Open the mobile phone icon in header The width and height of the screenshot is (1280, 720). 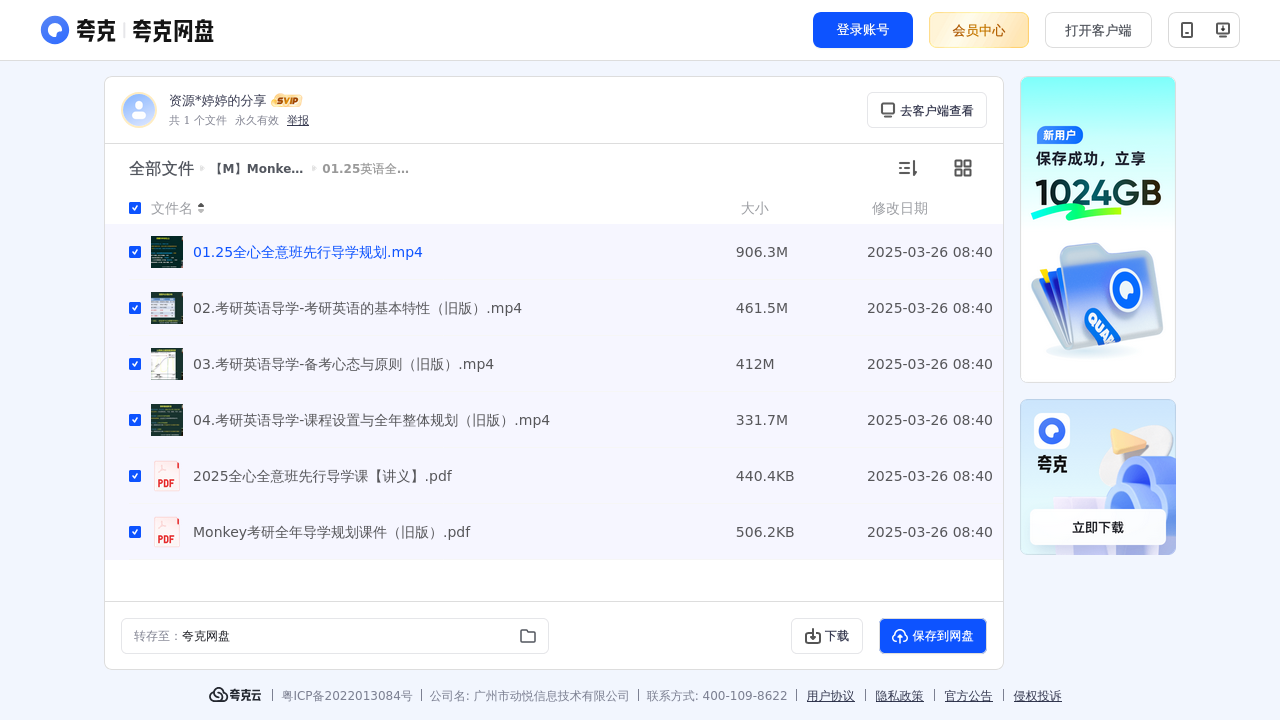(x=1187, y=30)
